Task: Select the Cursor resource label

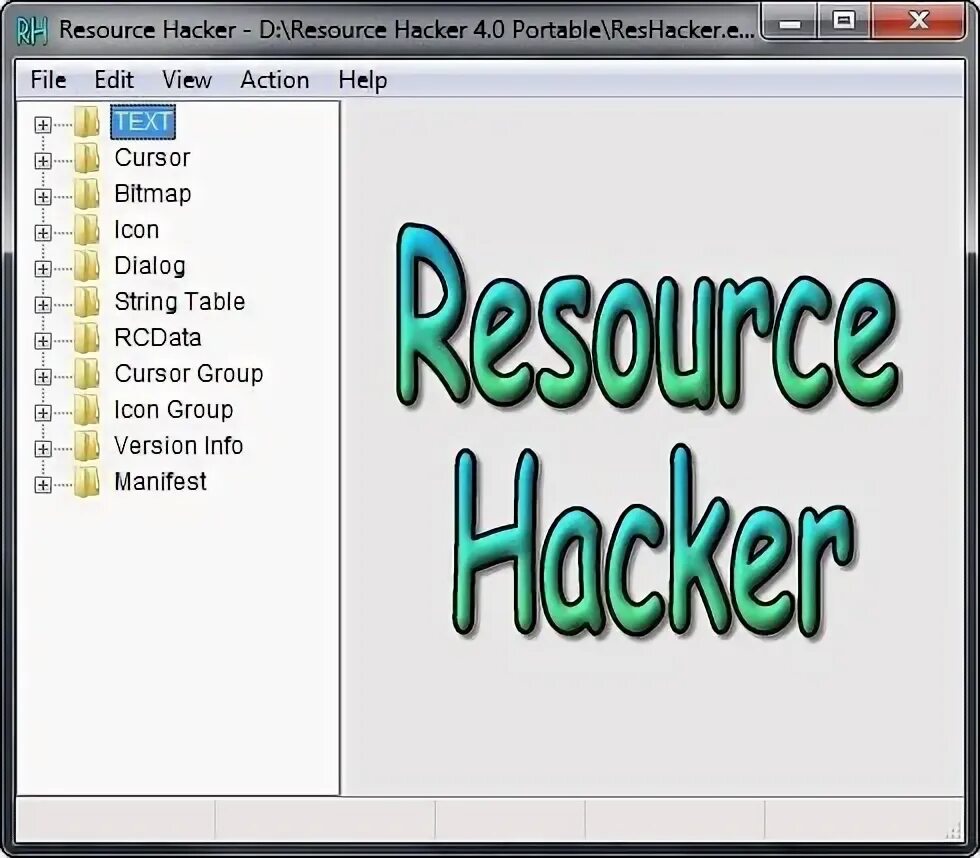Action: [152, 158]
